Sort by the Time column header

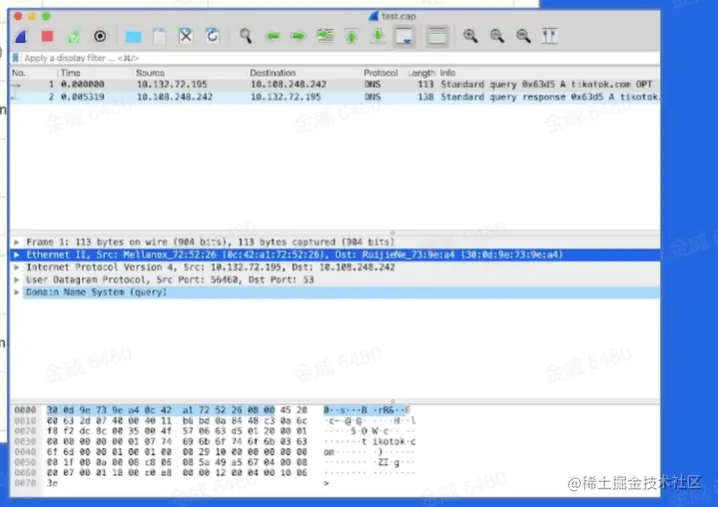point(71,73)
